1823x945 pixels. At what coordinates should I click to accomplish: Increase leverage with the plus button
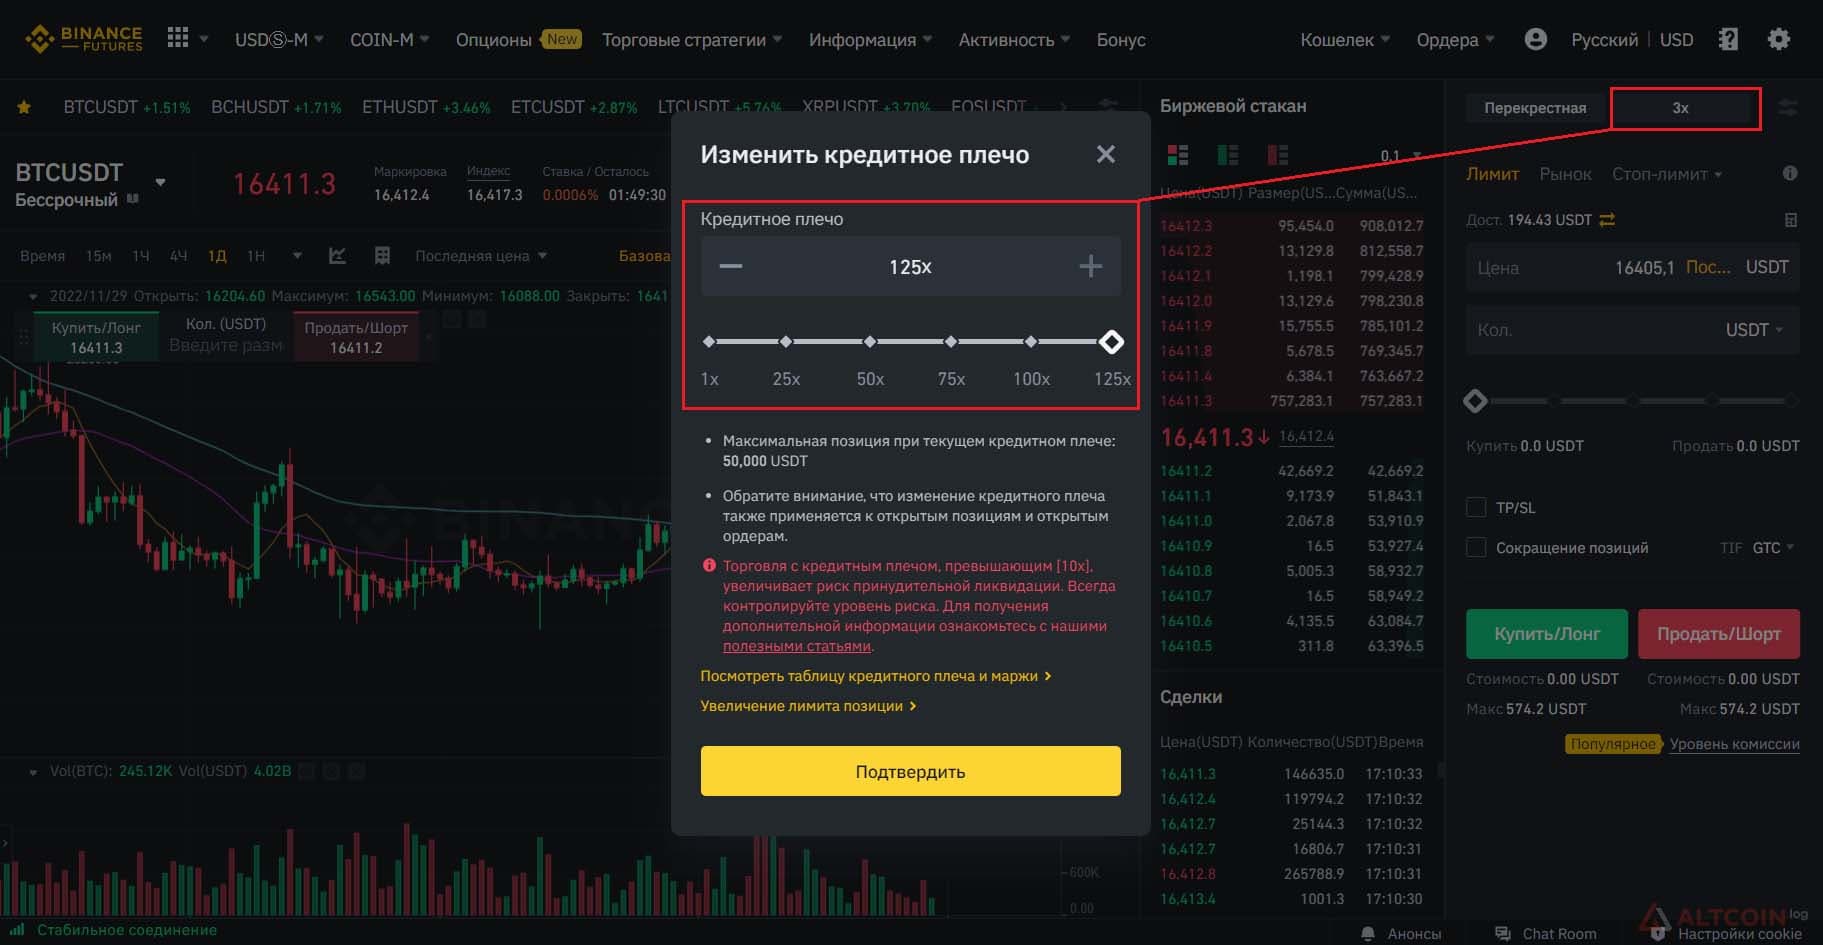click(x=1090, y=266)
